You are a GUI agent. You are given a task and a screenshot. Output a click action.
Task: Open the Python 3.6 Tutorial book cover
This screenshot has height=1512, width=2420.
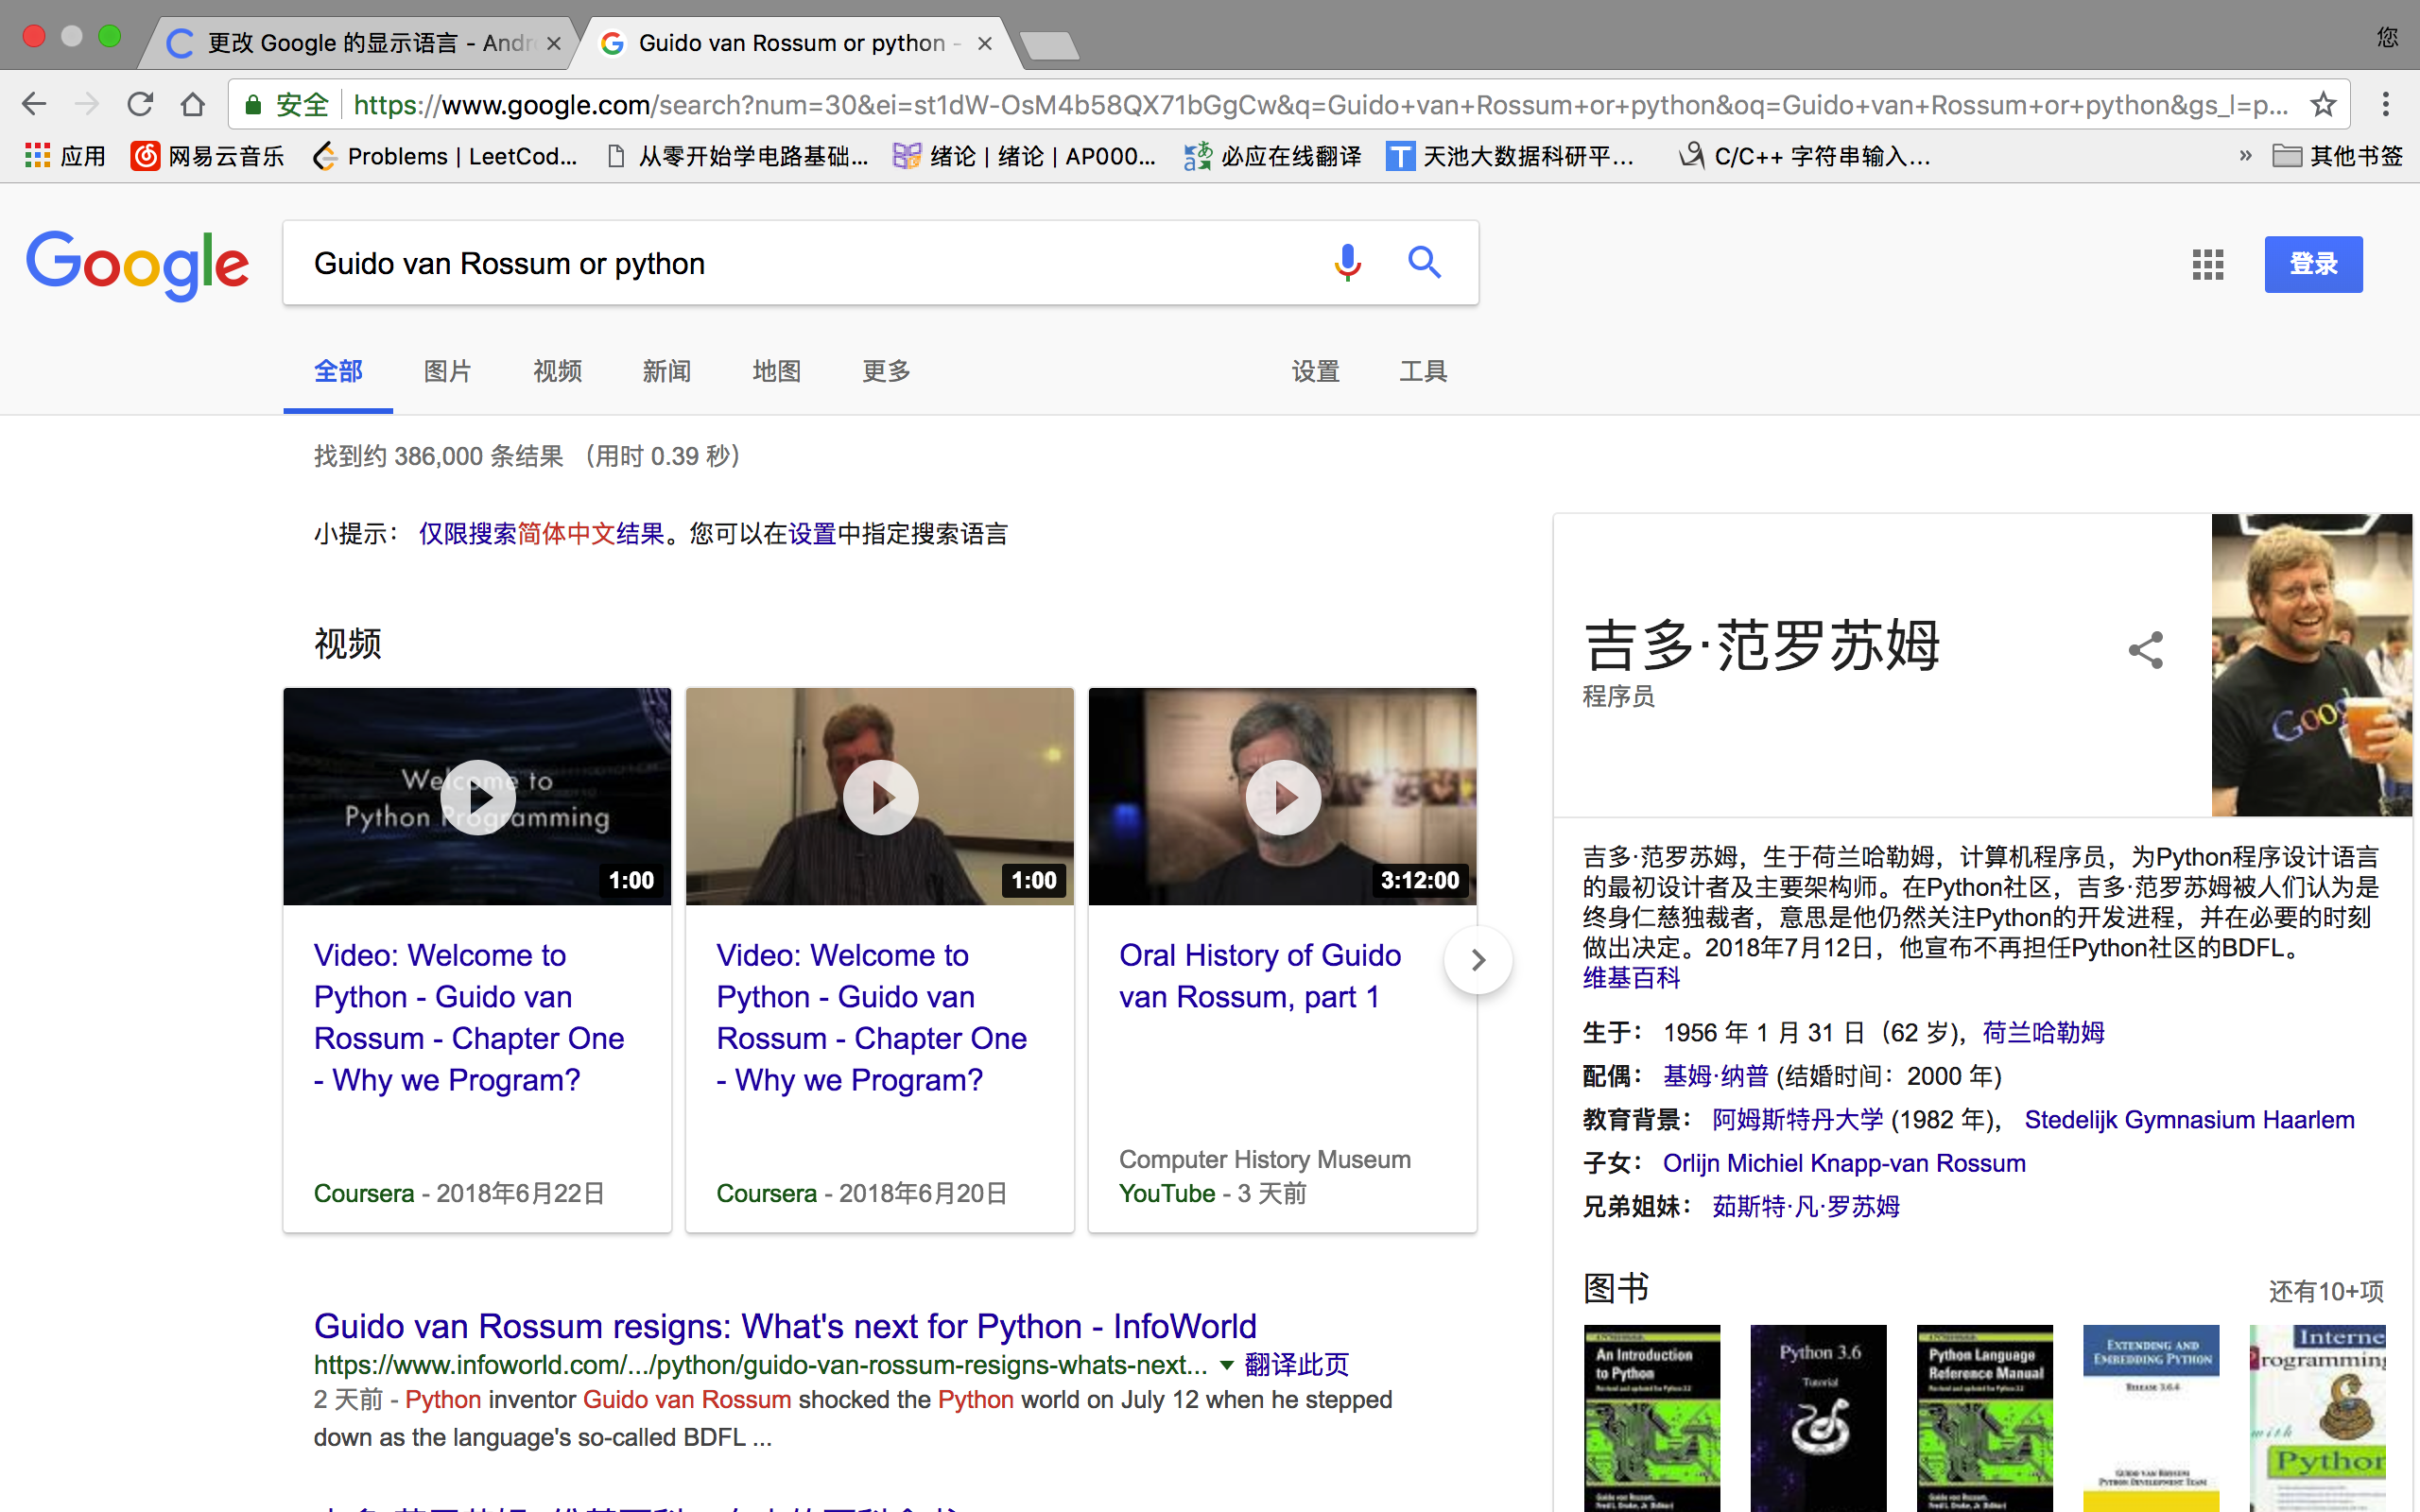tap(1818, 1418)
